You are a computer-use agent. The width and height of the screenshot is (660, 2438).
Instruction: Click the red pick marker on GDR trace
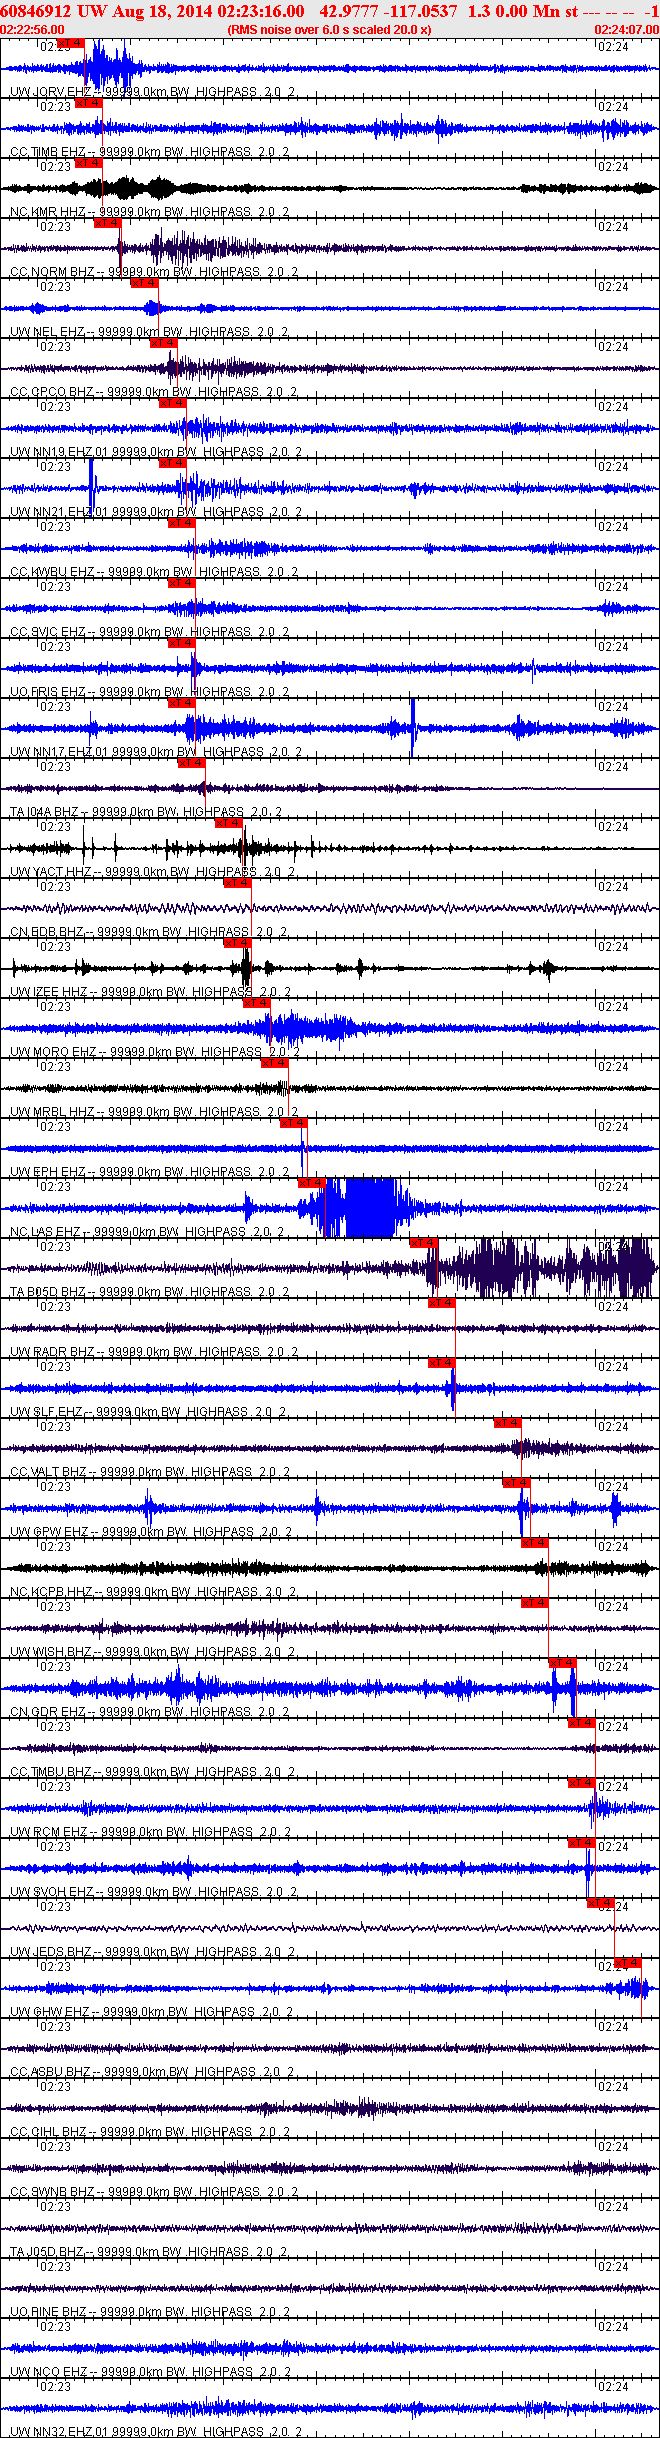pos(563,1663)
